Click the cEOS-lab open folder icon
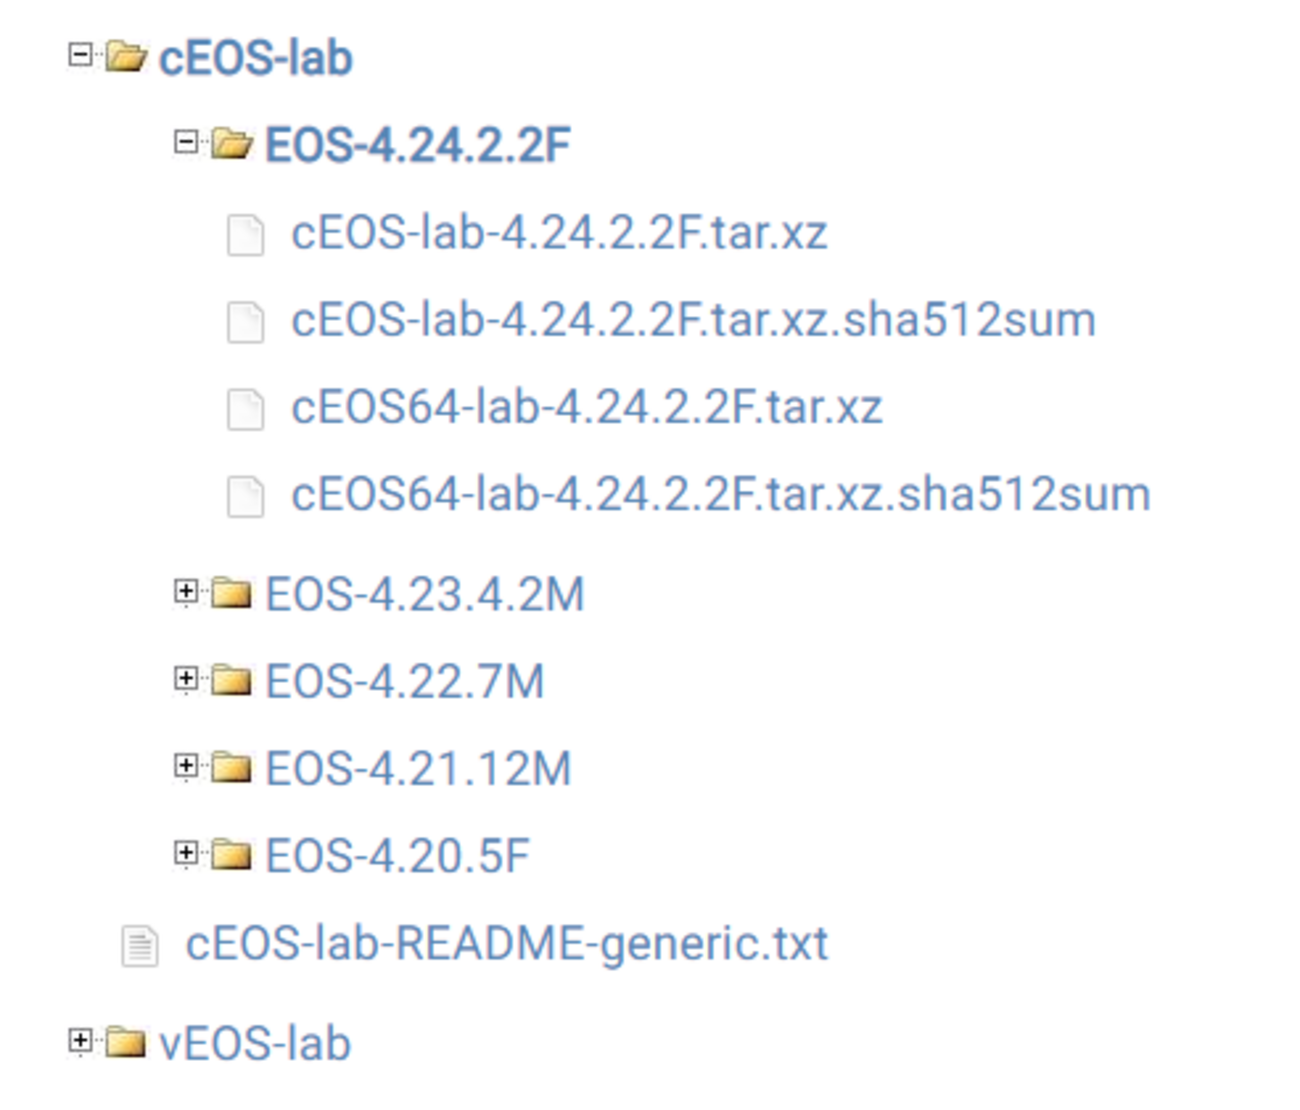This screenshot has height=1110, width=1300. tap(126, 56)
